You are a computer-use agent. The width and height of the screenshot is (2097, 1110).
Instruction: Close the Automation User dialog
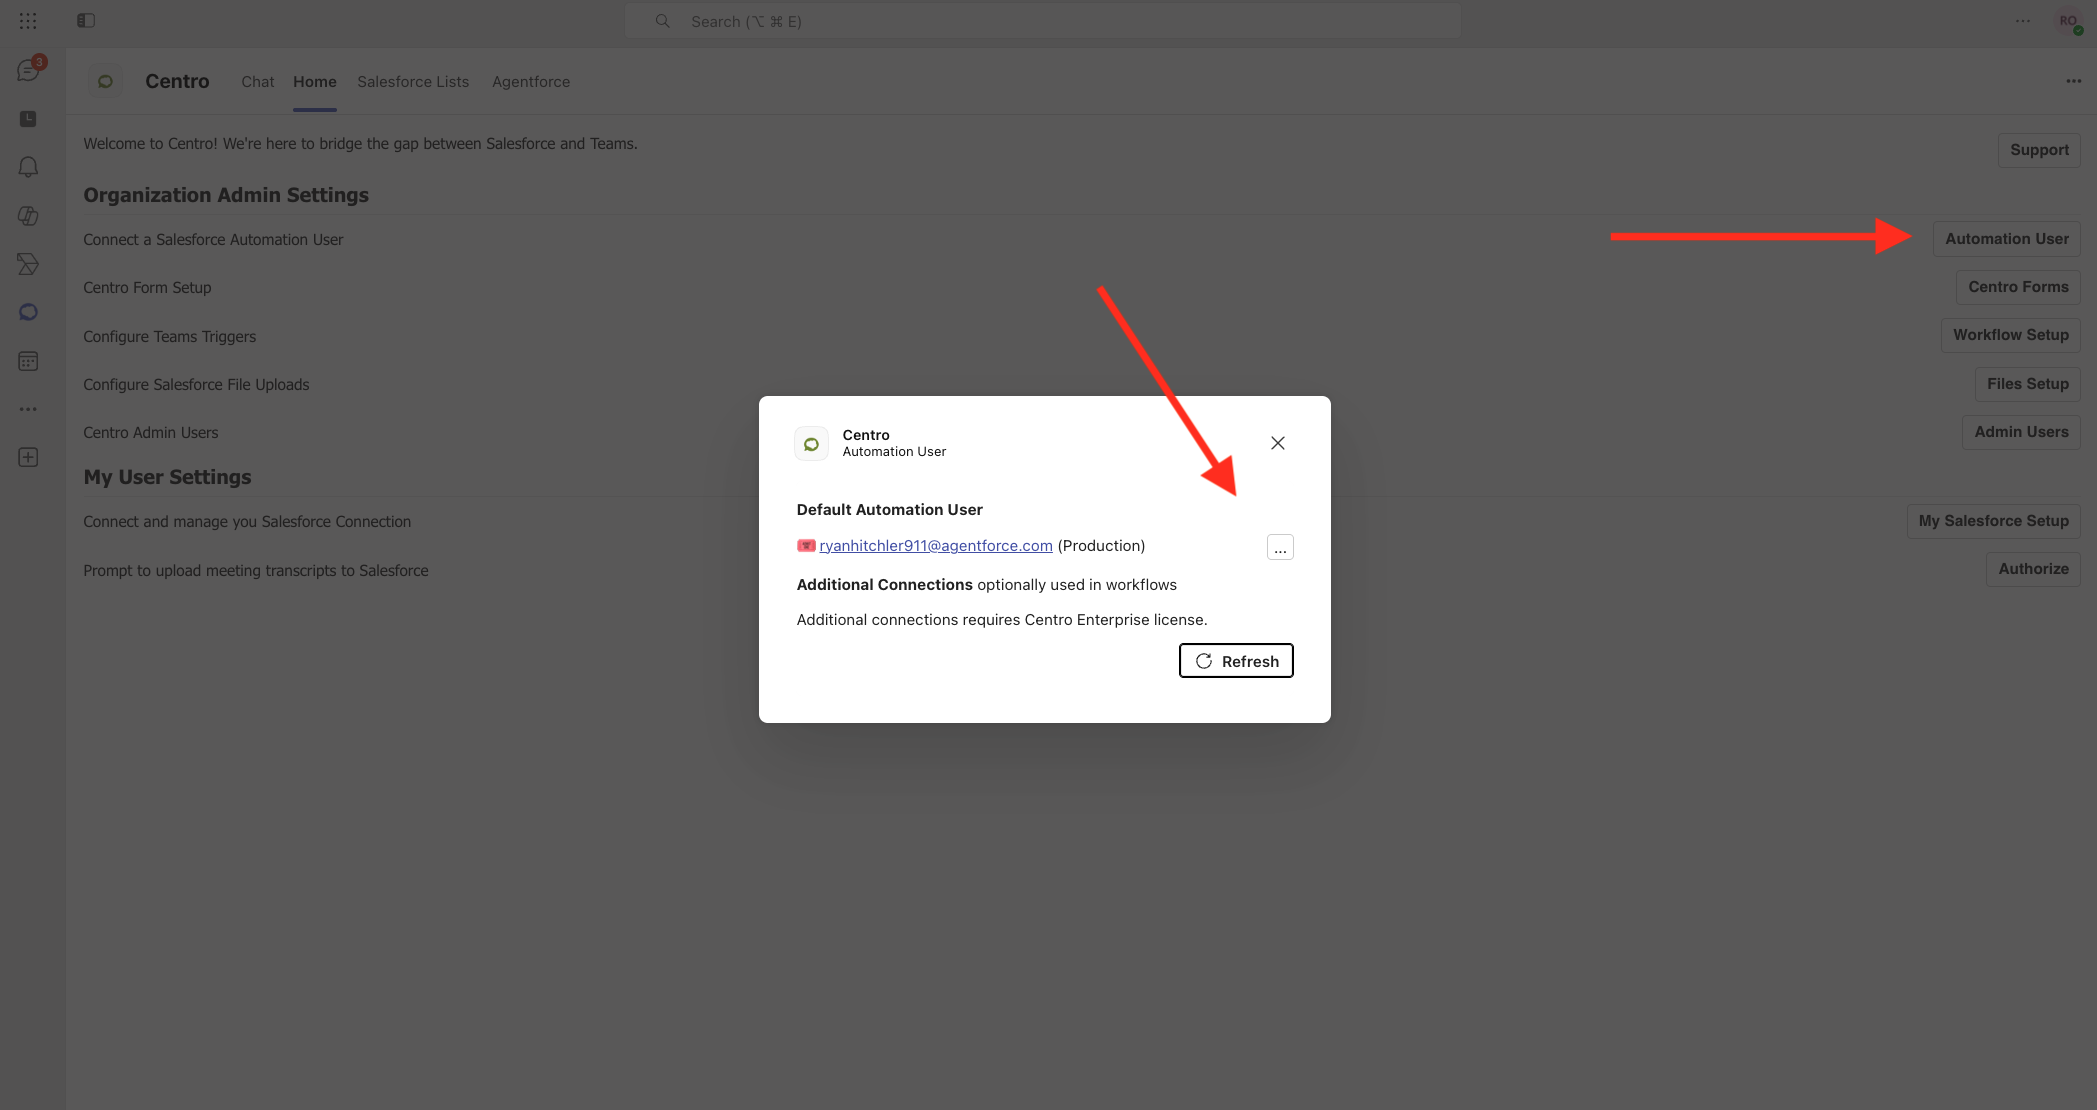1278,443
